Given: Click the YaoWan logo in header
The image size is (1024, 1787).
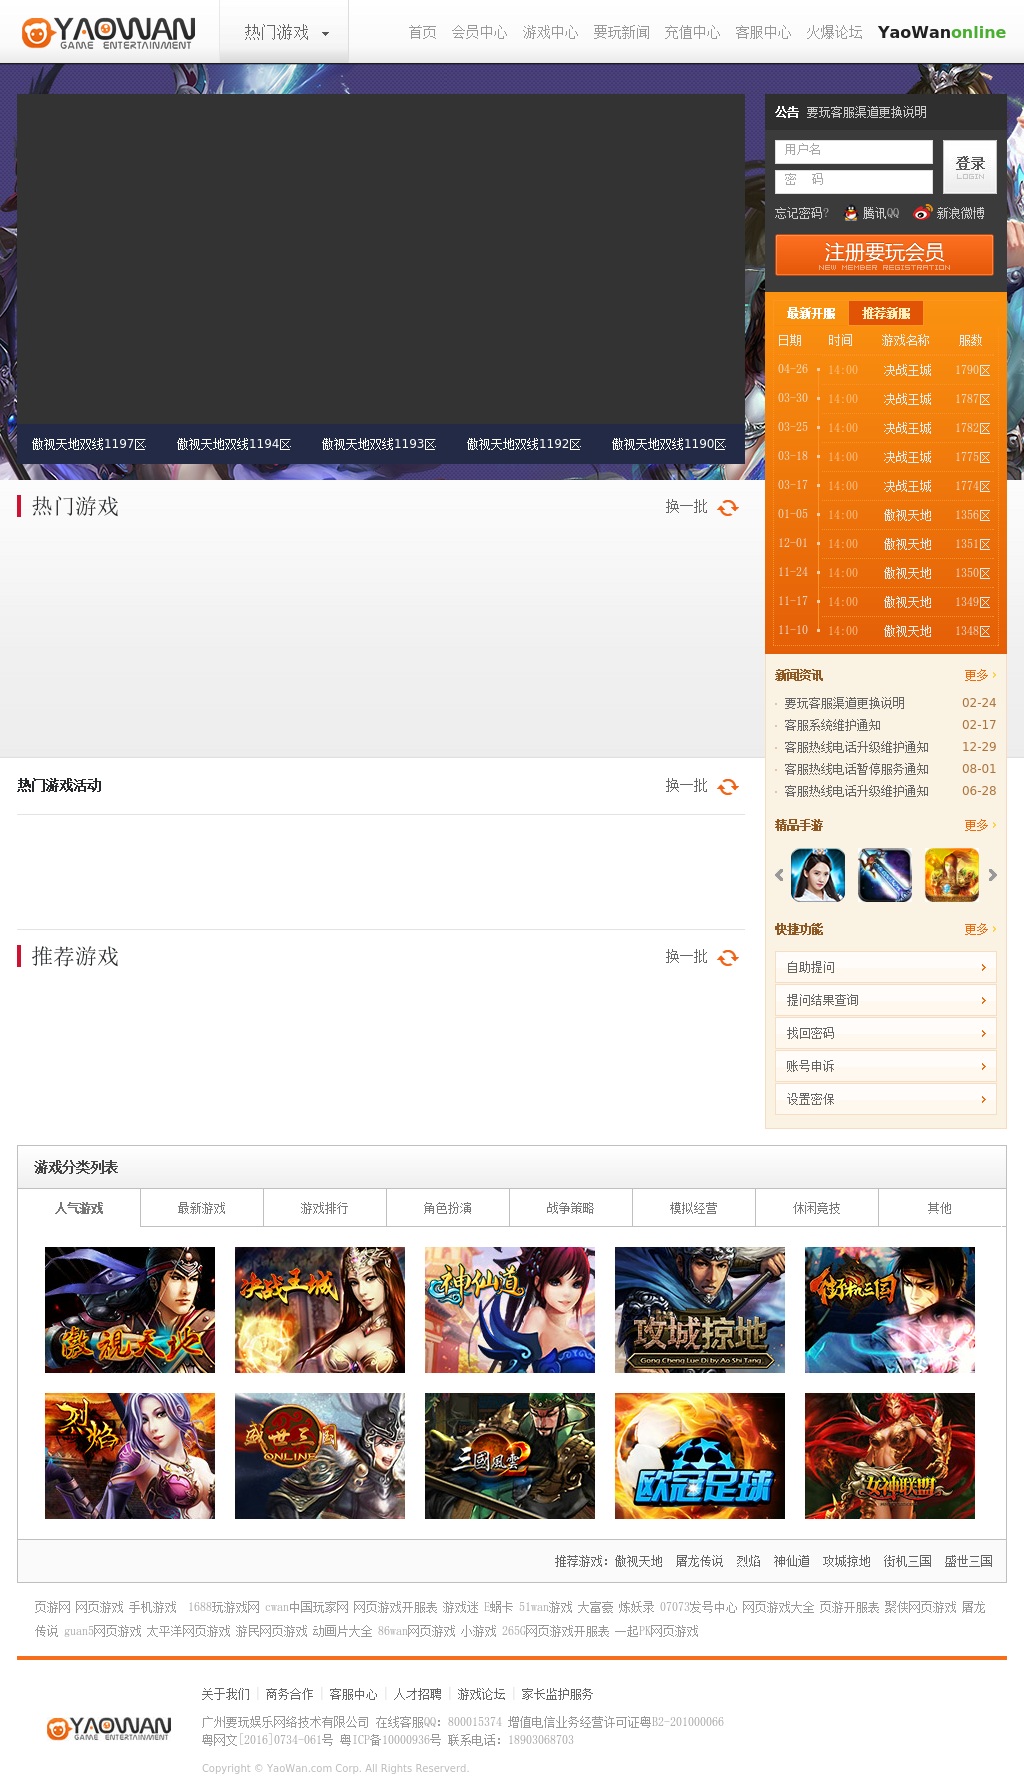Looking at the screenshot, I should (x=108, y=33).
